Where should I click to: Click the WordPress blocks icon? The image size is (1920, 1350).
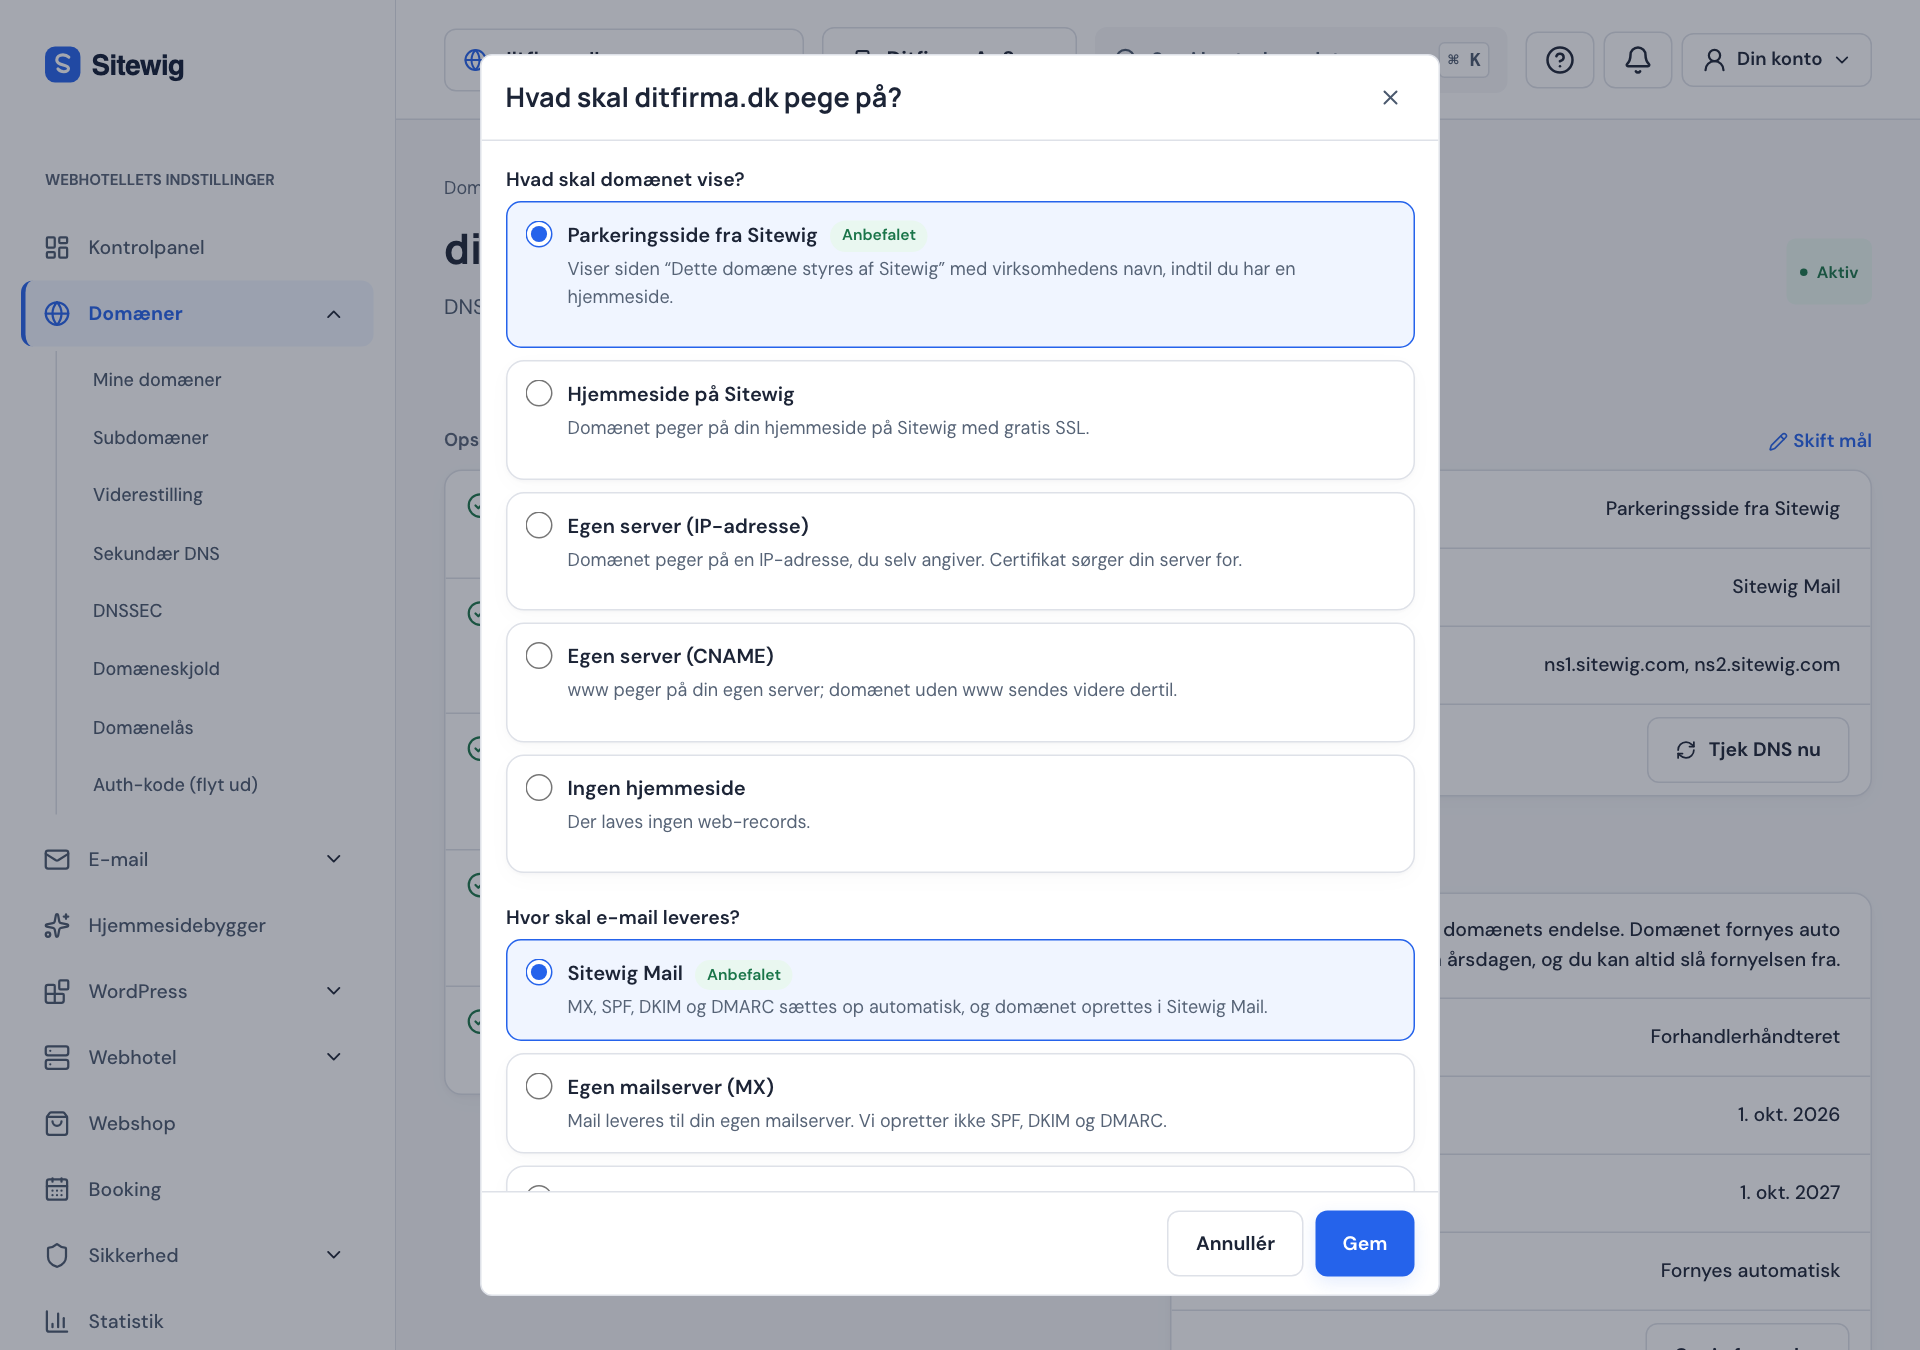(x=57, y=991)
